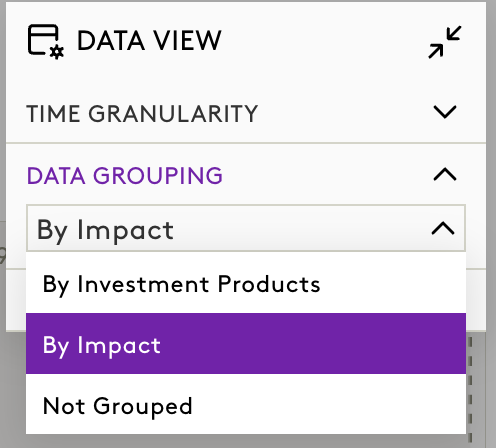Click the Data View window-gear icon
Image resolution: width=496 pixels, height=448 pixels.
click(46, 42)
